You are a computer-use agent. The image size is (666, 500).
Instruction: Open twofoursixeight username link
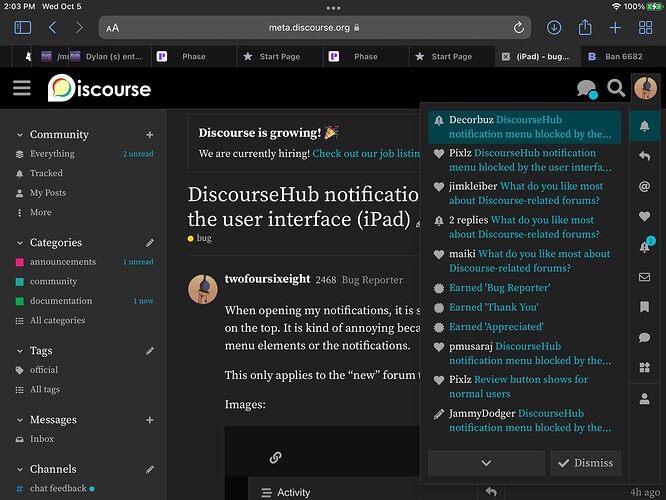[267, 279]
